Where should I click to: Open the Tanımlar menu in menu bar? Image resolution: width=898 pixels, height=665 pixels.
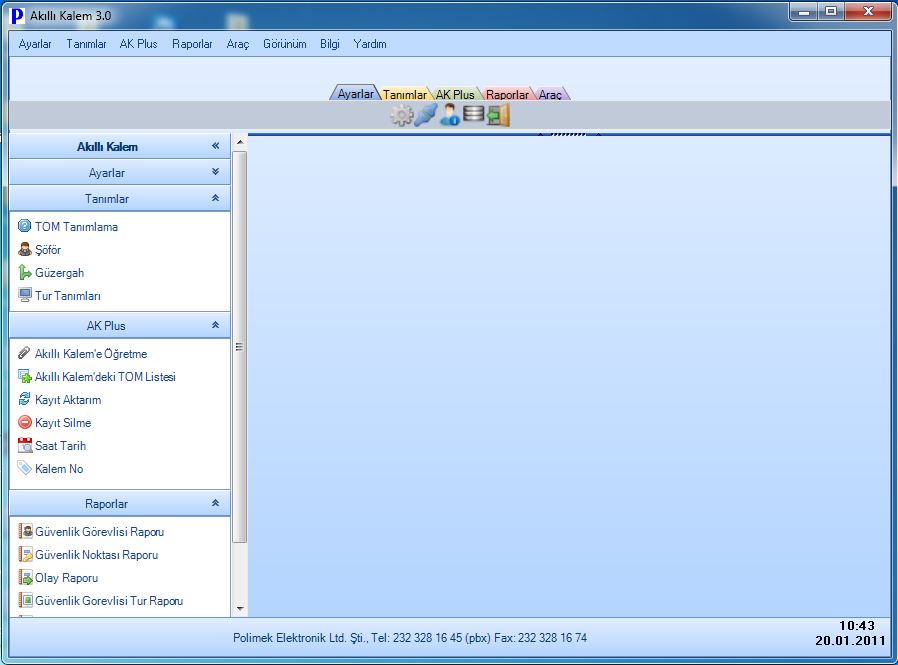tap(86, 44)
